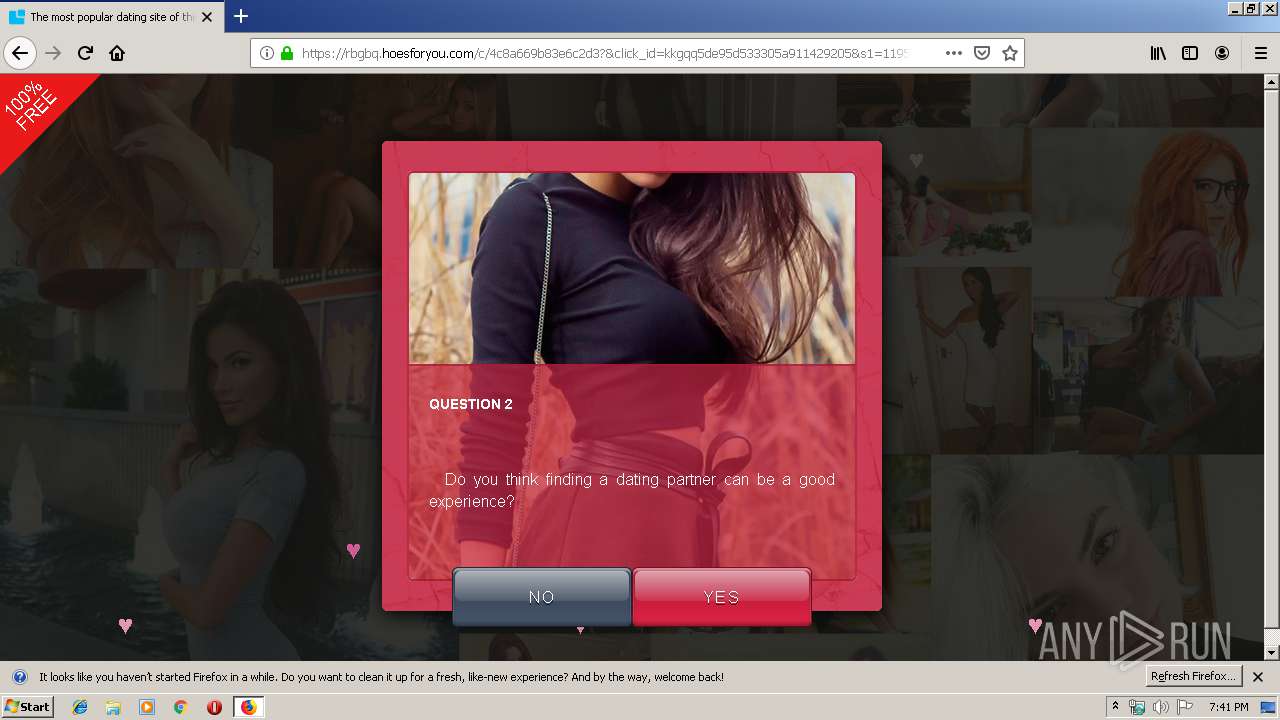
Task: Open a new tab with plus button
Action: tap(241, 16)
